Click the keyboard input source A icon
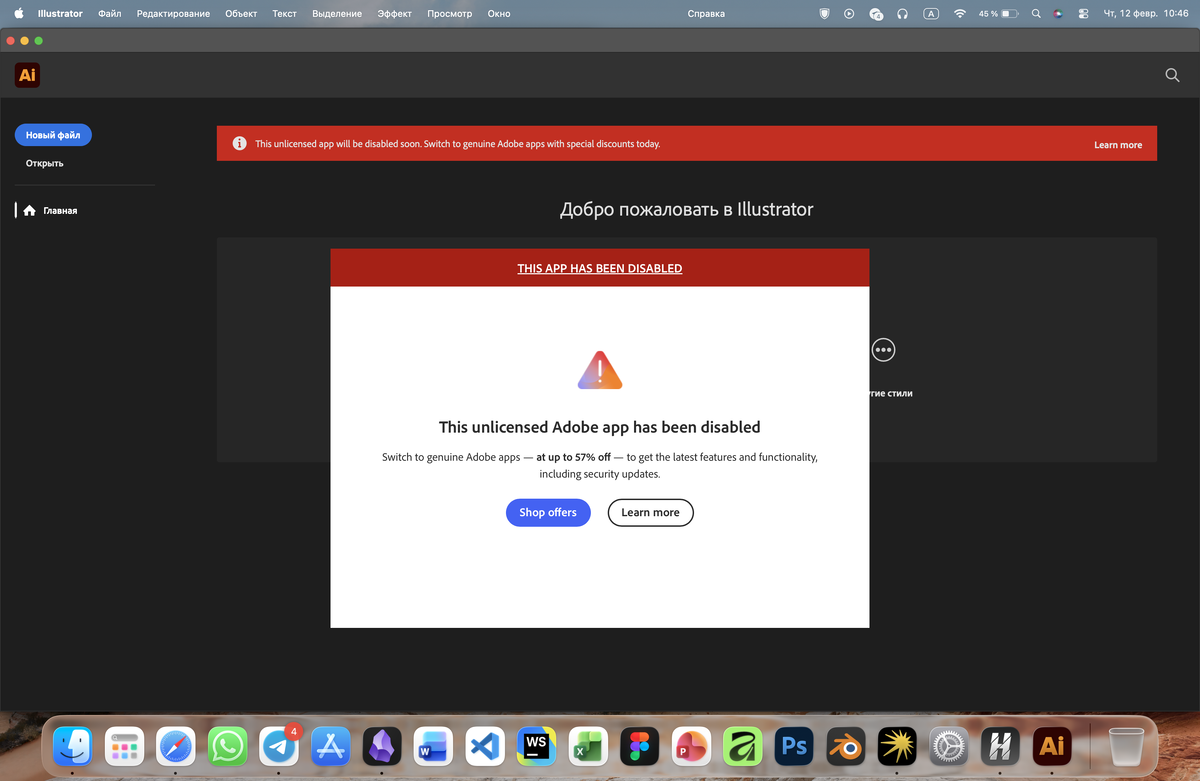 click(x=932, y=14)
